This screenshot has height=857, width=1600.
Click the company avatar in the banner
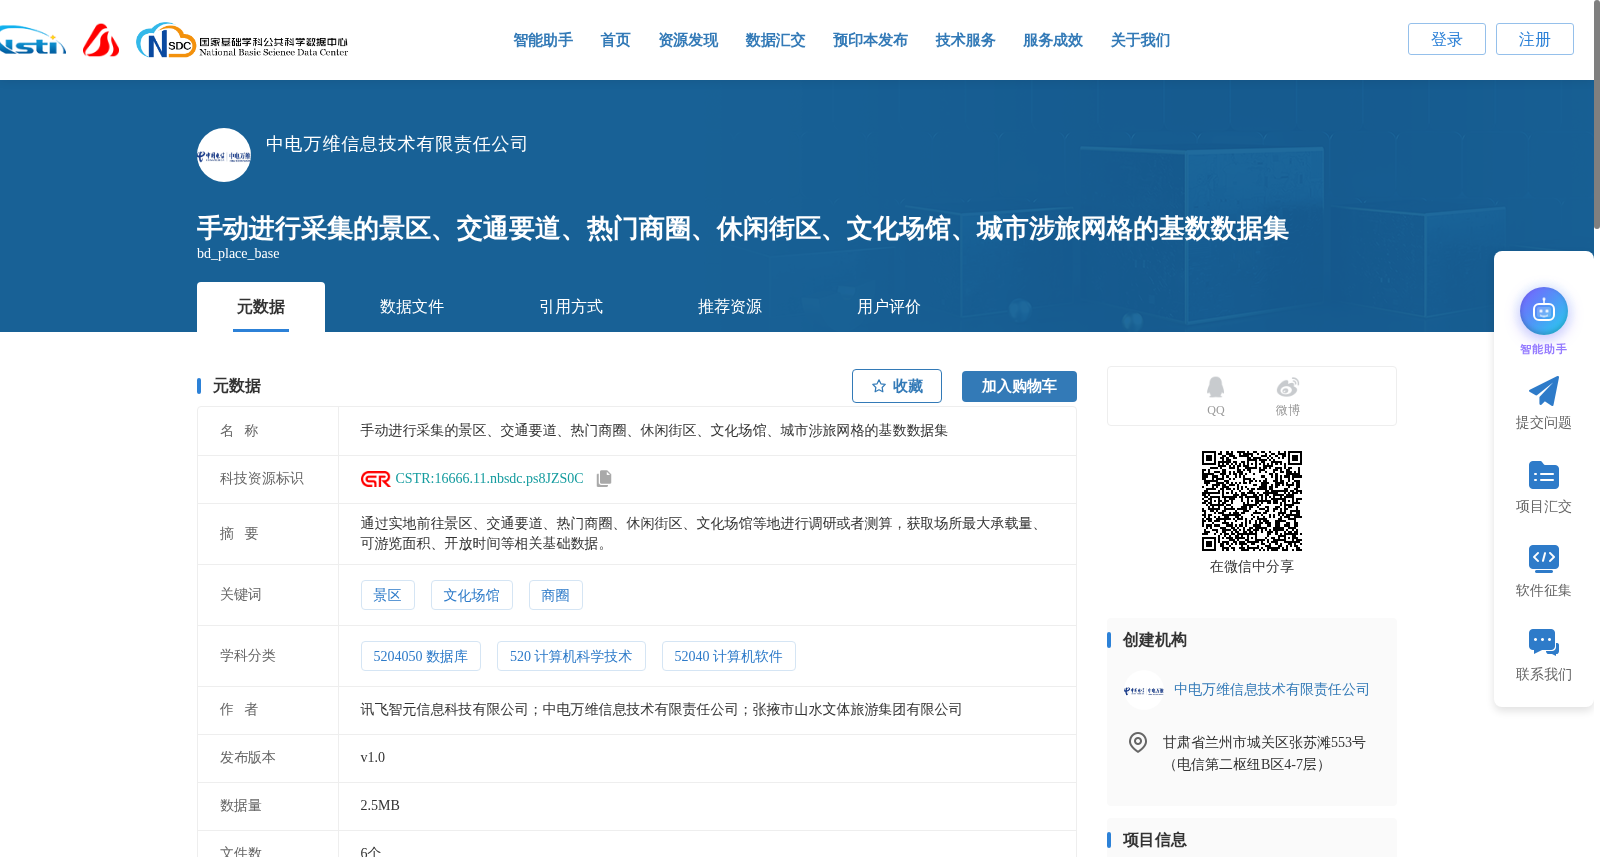[224, 155]
